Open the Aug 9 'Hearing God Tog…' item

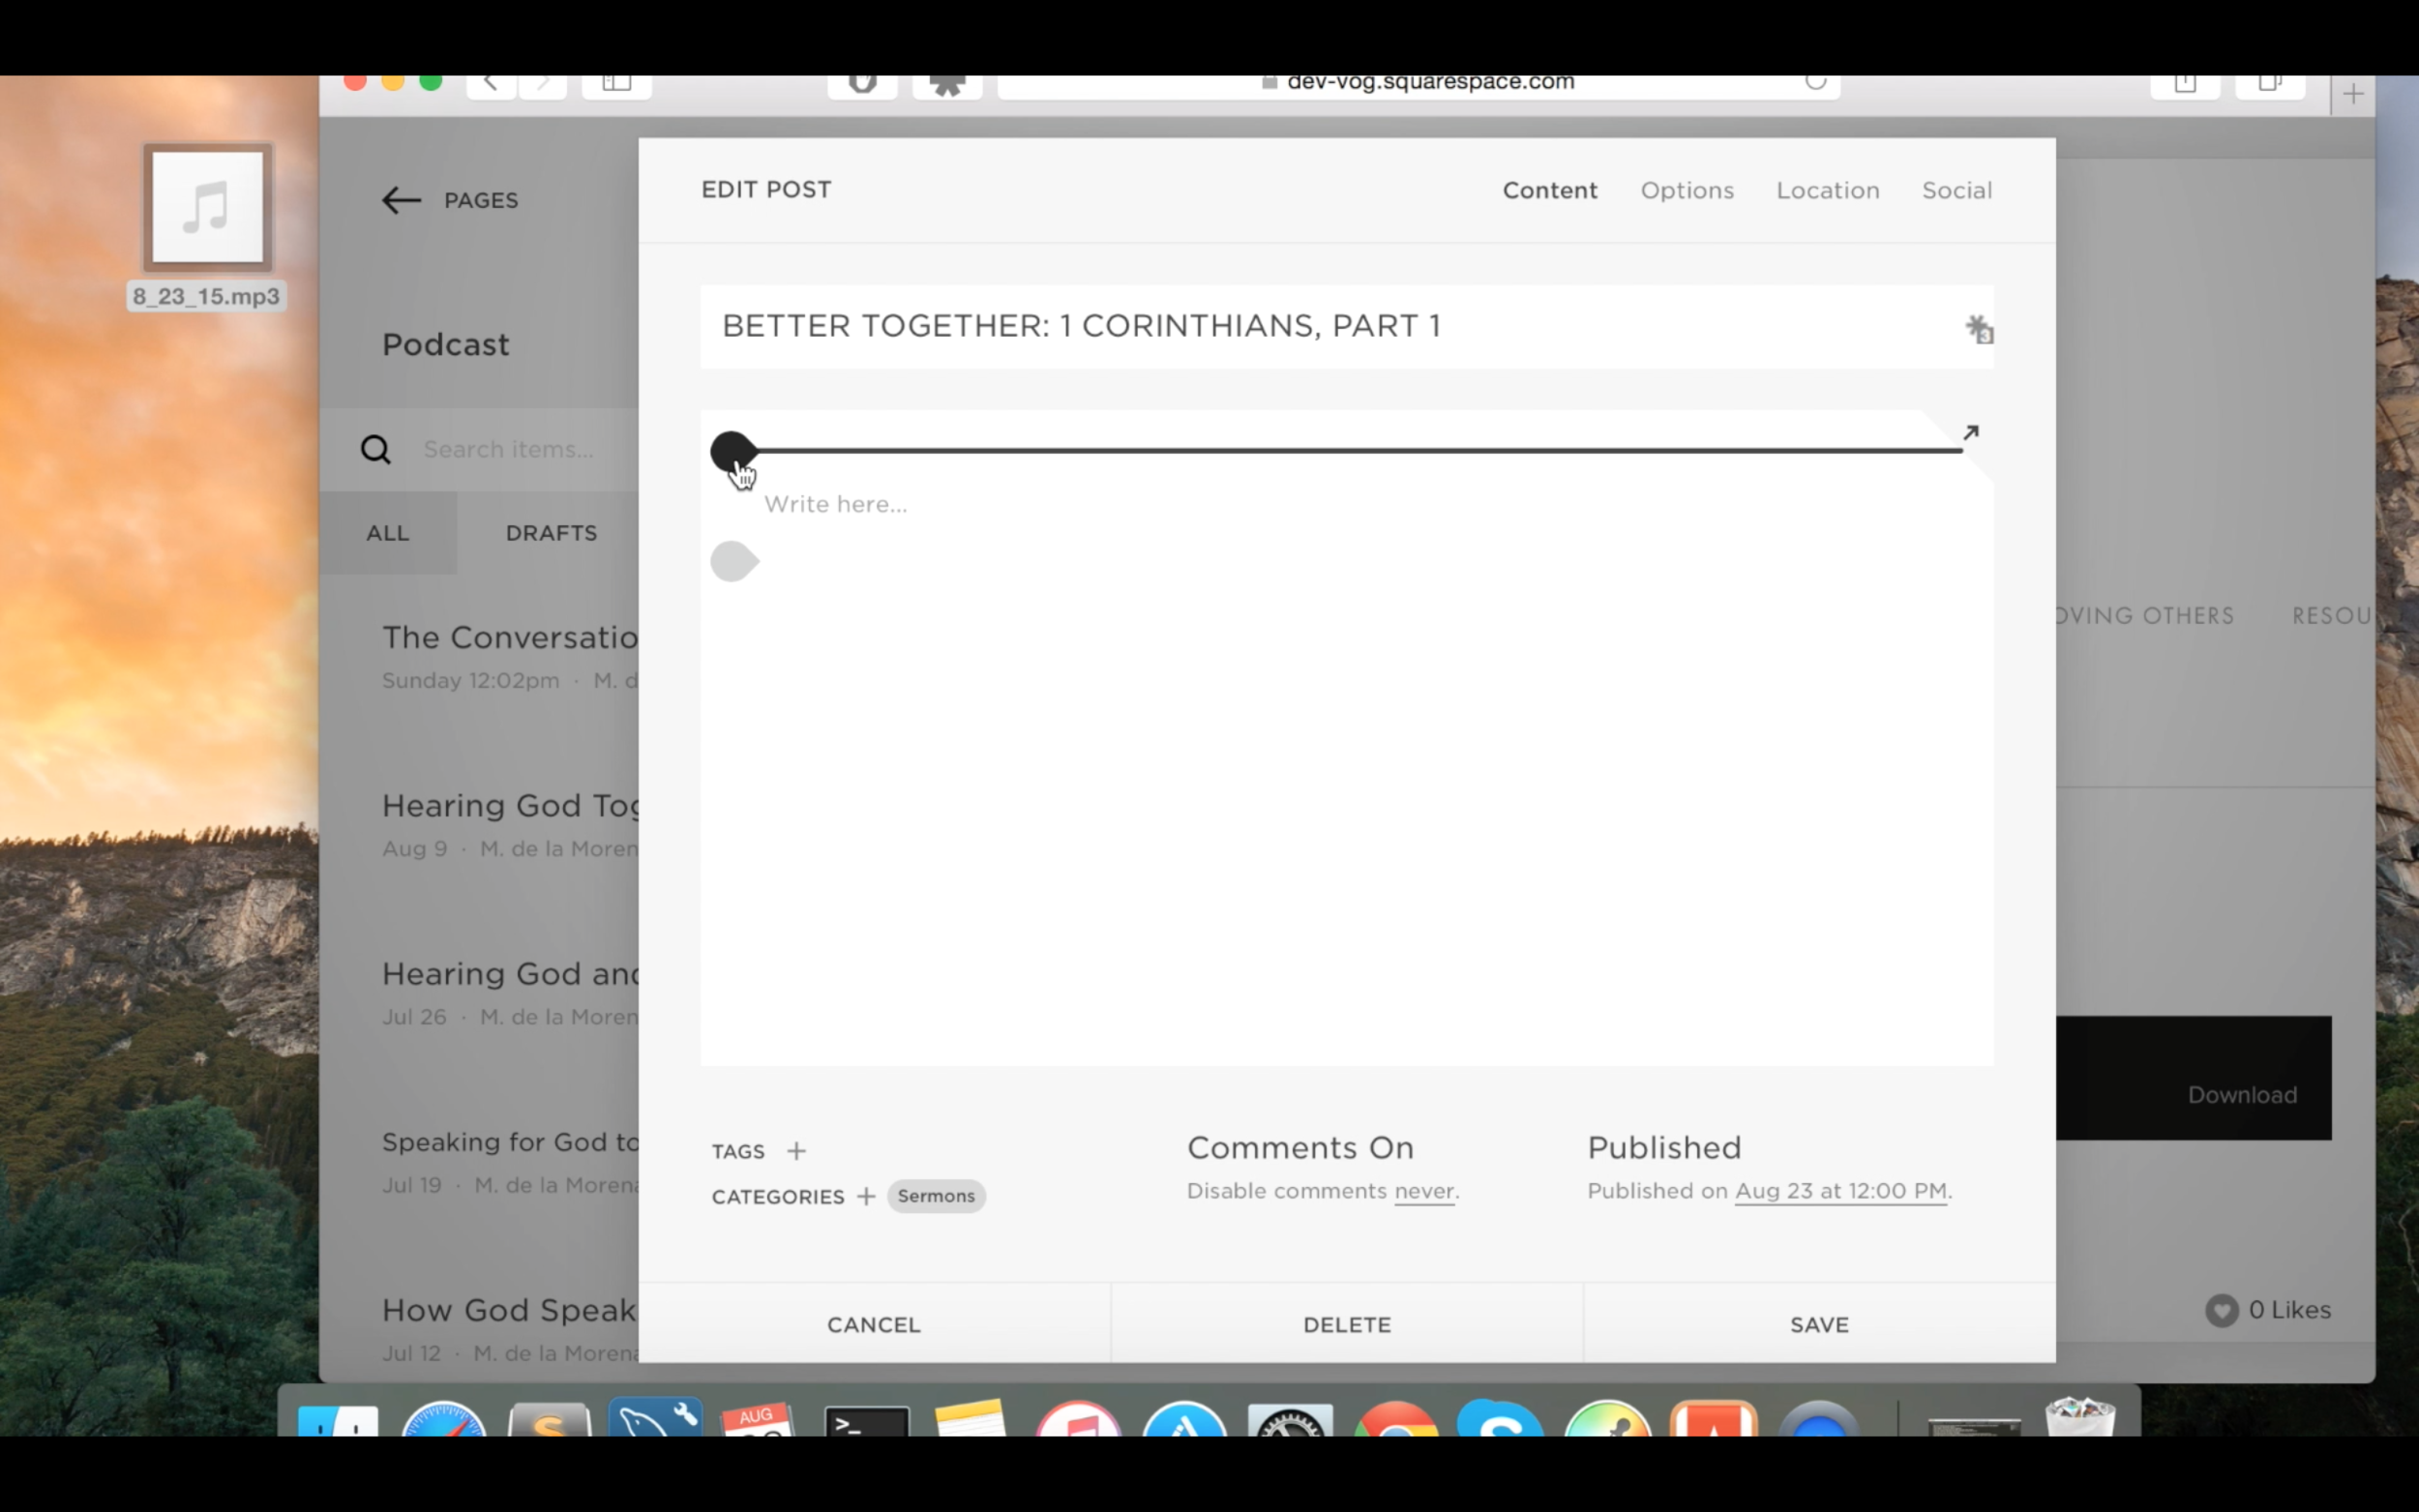(x=509, y=826)
